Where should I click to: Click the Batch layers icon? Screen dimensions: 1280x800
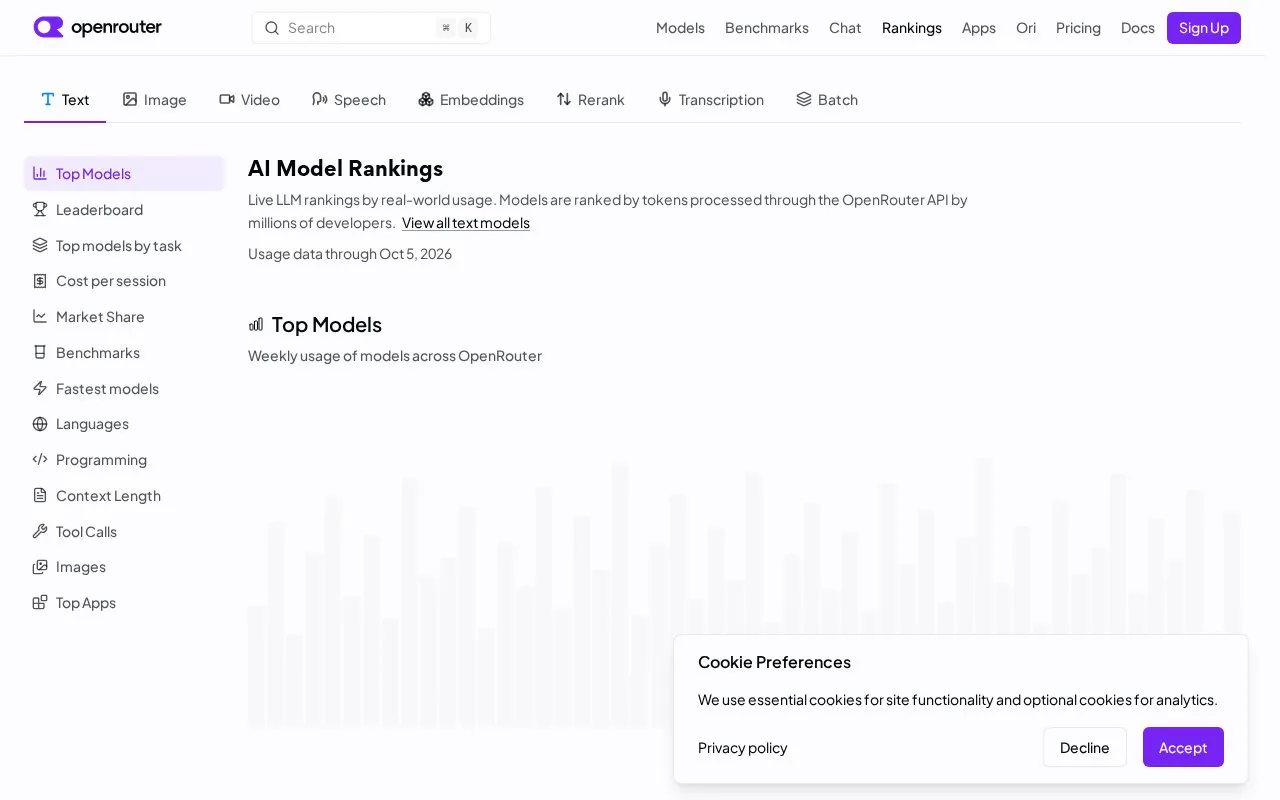point(804,99)
